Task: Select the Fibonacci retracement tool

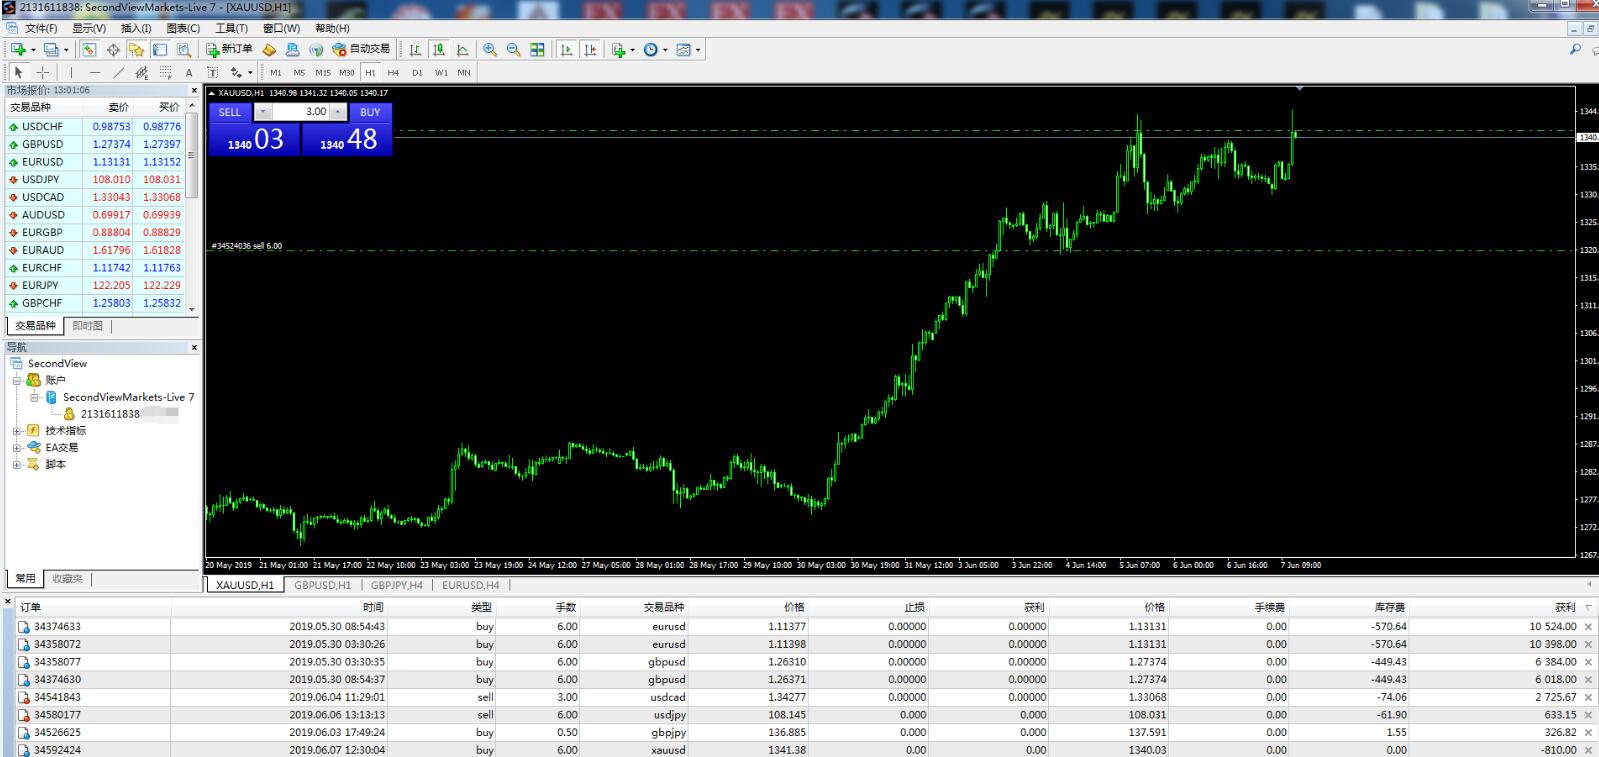Action: [x=165, y=72]
